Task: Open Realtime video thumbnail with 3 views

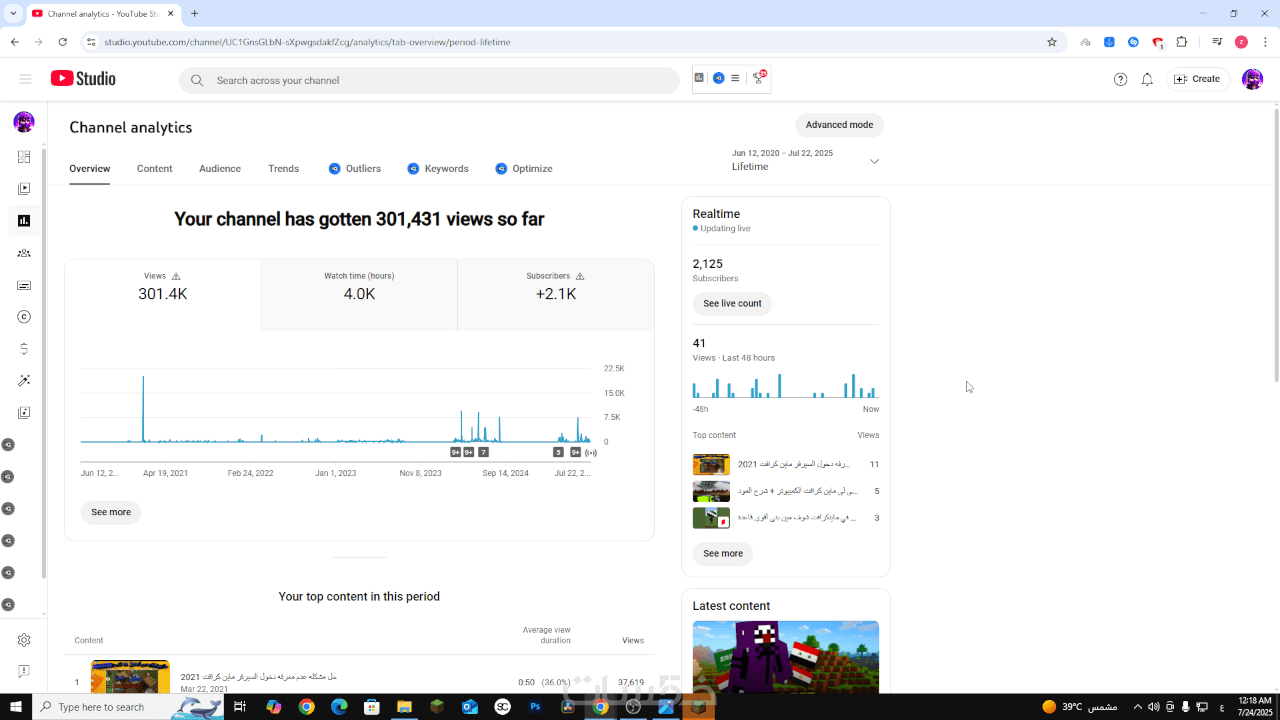Action: pos(711,518)
